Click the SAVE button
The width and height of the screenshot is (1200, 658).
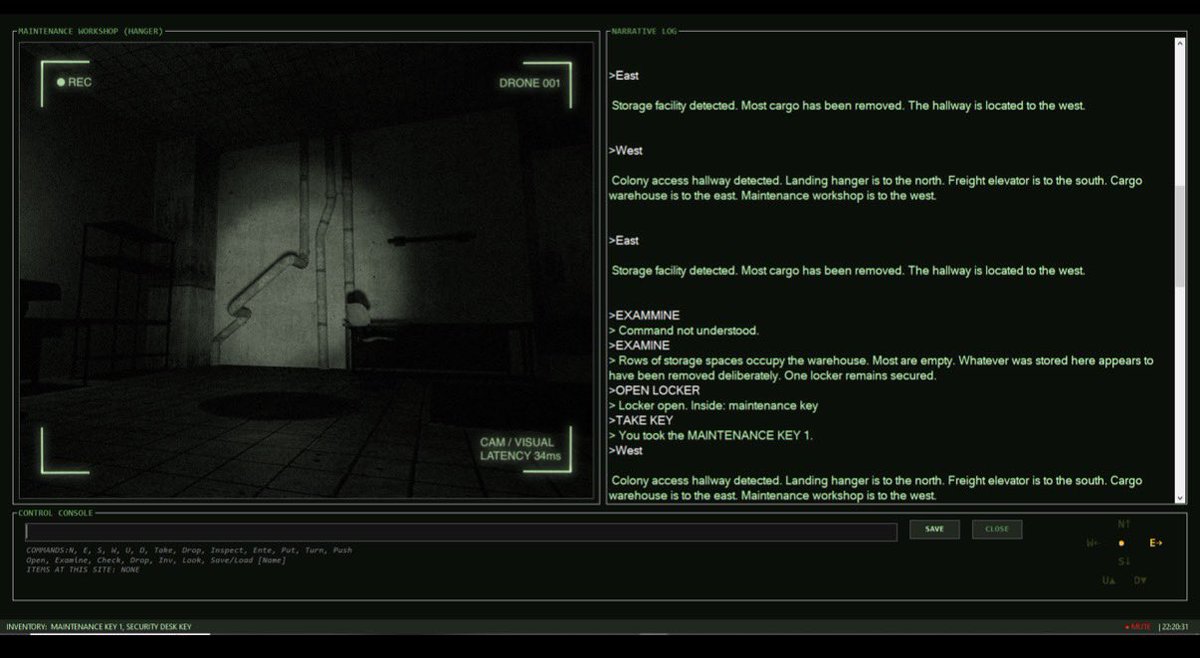[x=934, y=529]
